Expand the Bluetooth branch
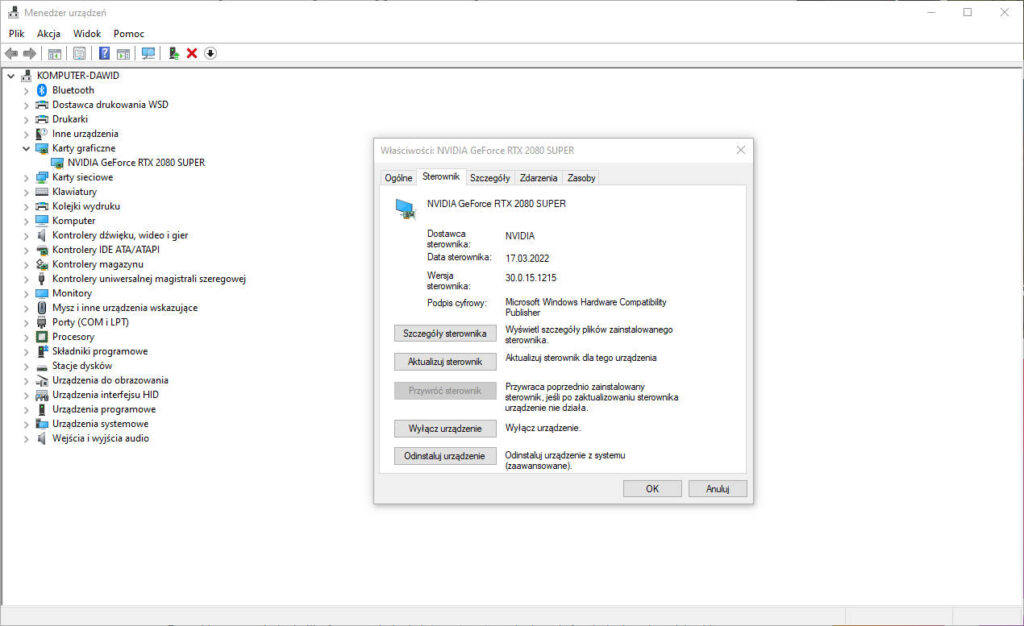Image resolution: width=1024 pixels, height=626 pixels. (x=26, y=91)
